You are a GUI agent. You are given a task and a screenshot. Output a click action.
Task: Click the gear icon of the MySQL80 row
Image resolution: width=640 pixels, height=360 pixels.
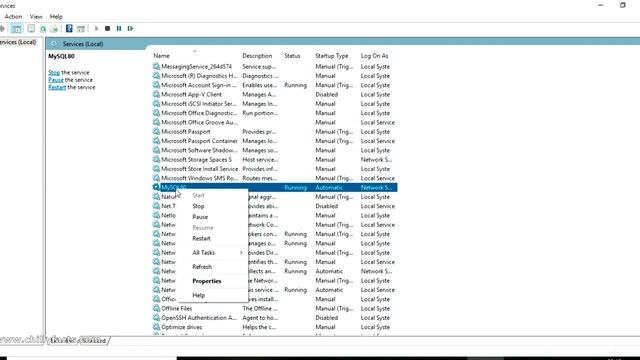[x=156, y=187]
